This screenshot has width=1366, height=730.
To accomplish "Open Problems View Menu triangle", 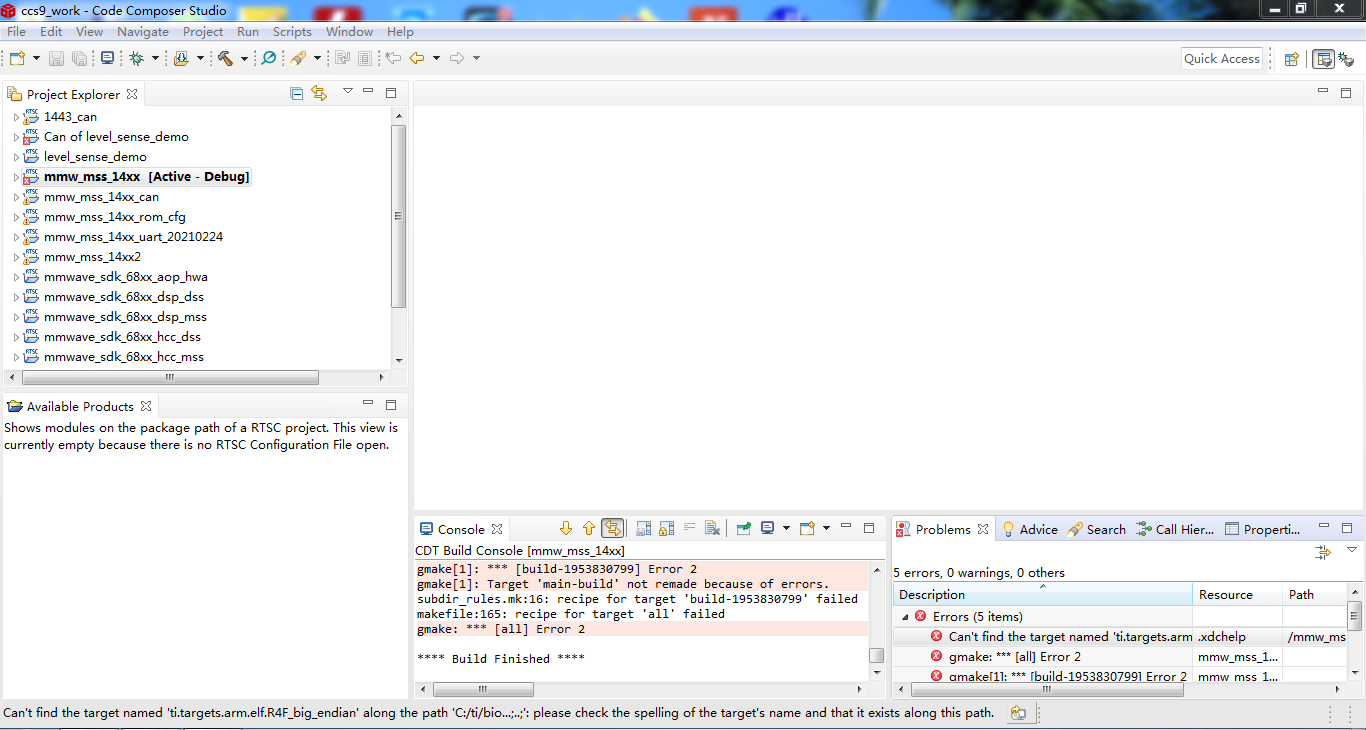I will 1351,550.
